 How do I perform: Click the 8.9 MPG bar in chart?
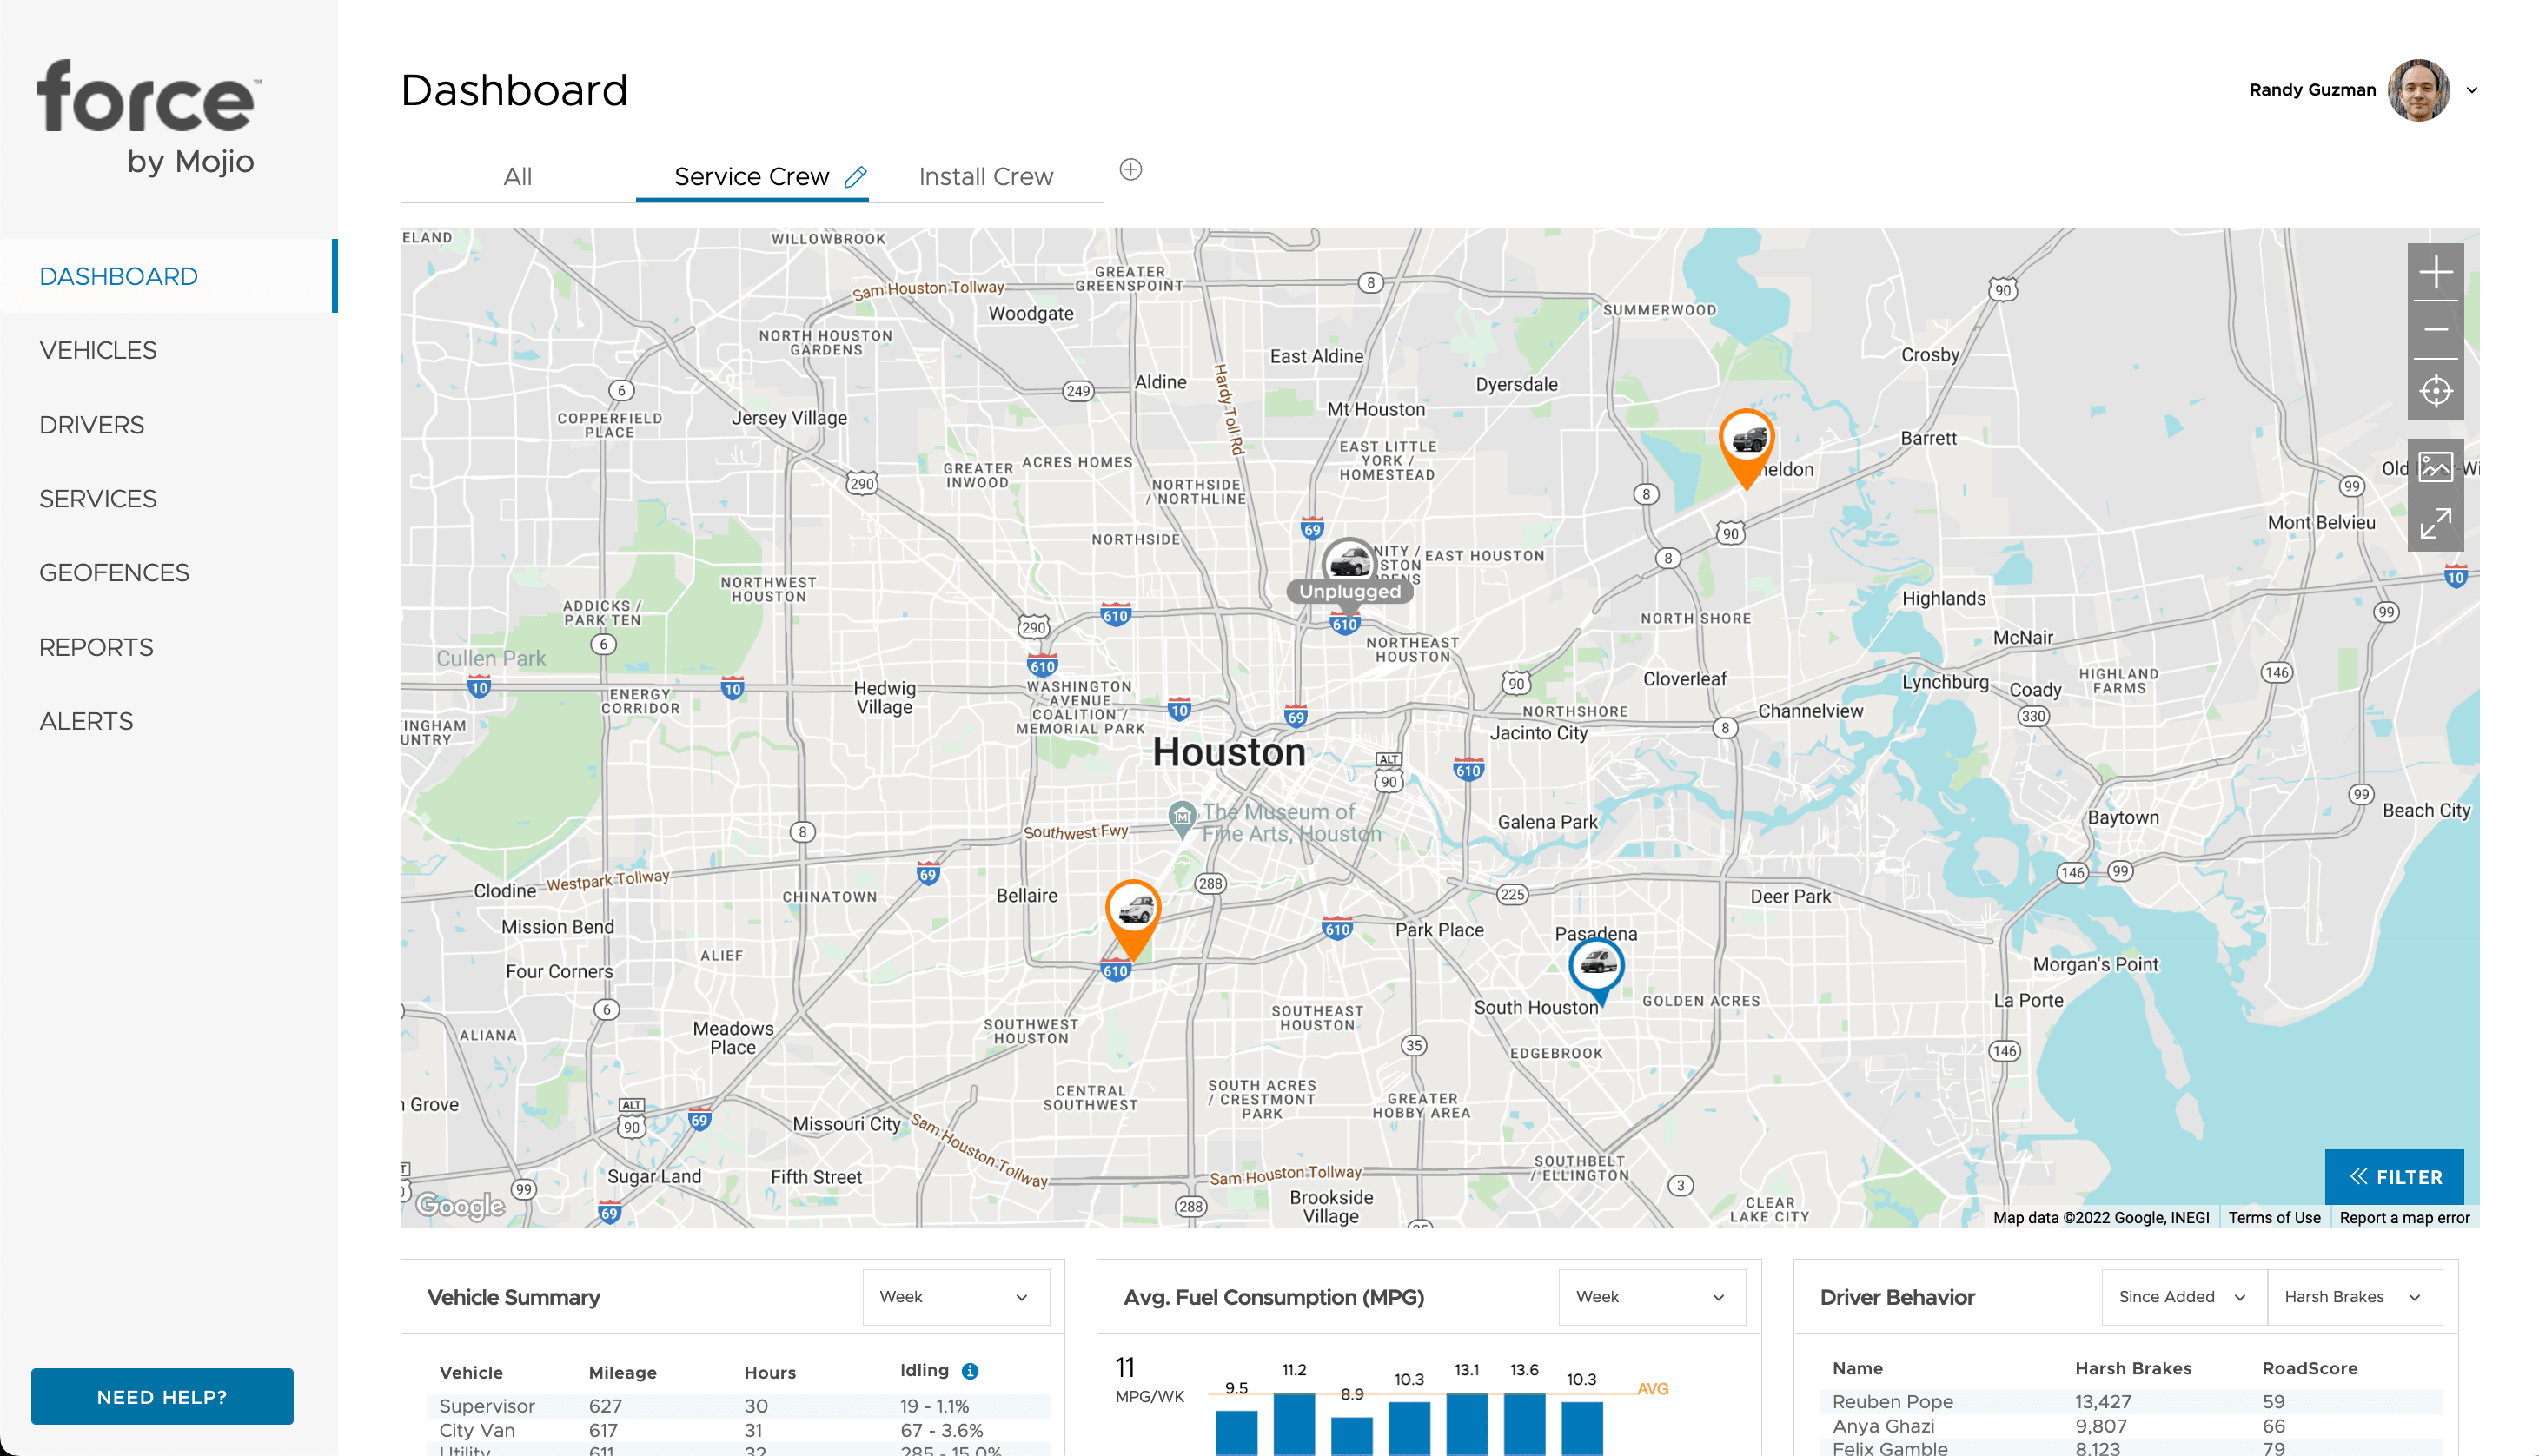click(1351, 1436)
